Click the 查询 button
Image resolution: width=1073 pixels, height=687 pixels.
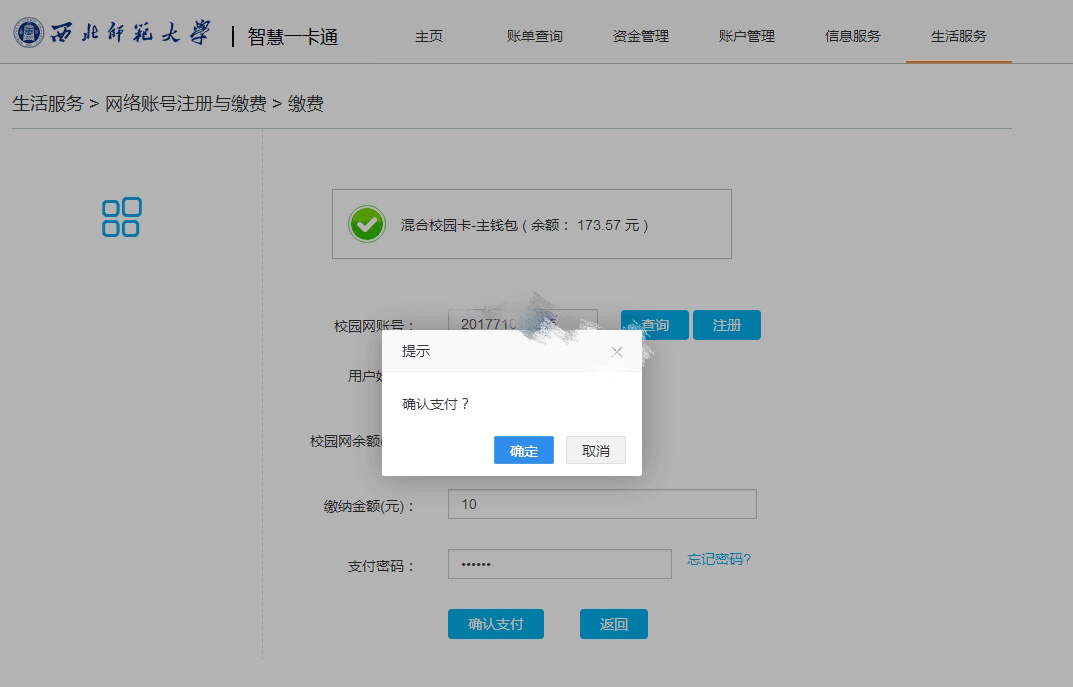[656, 325]
